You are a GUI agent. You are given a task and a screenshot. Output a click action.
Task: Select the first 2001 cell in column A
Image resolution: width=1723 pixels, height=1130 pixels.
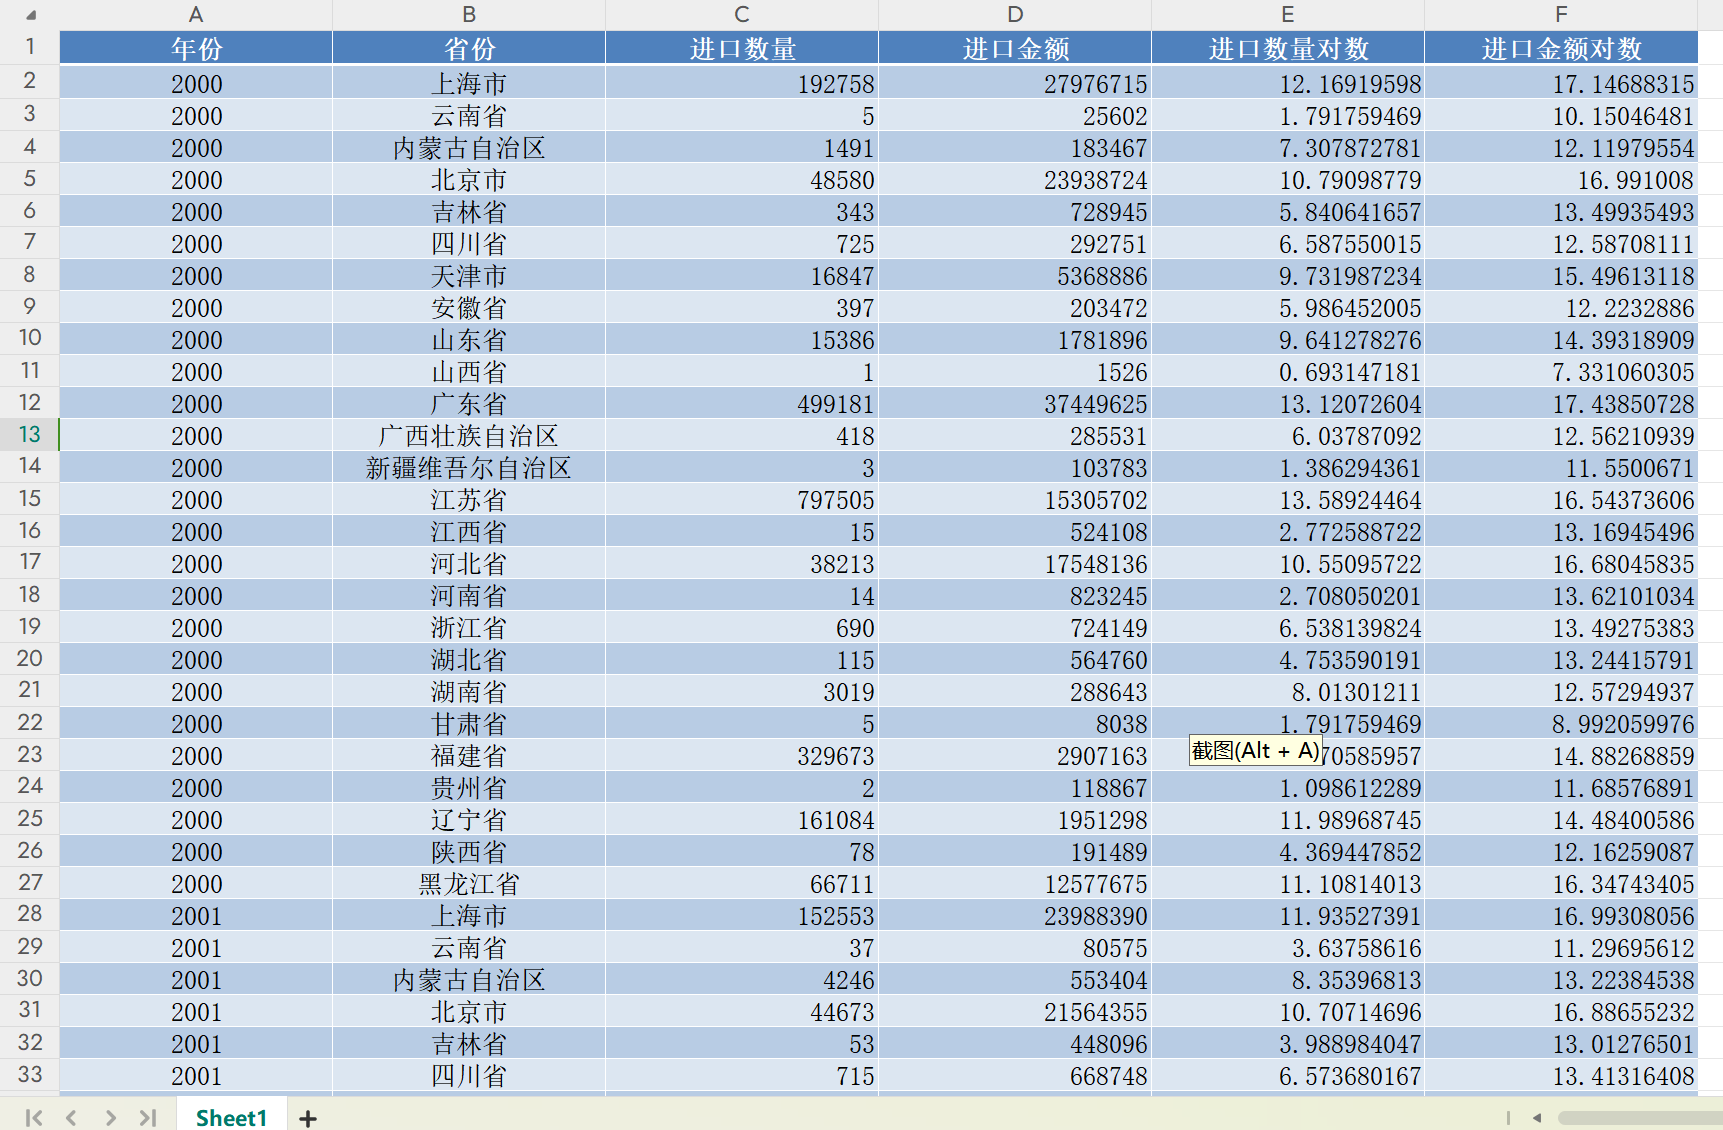point(195,915)
